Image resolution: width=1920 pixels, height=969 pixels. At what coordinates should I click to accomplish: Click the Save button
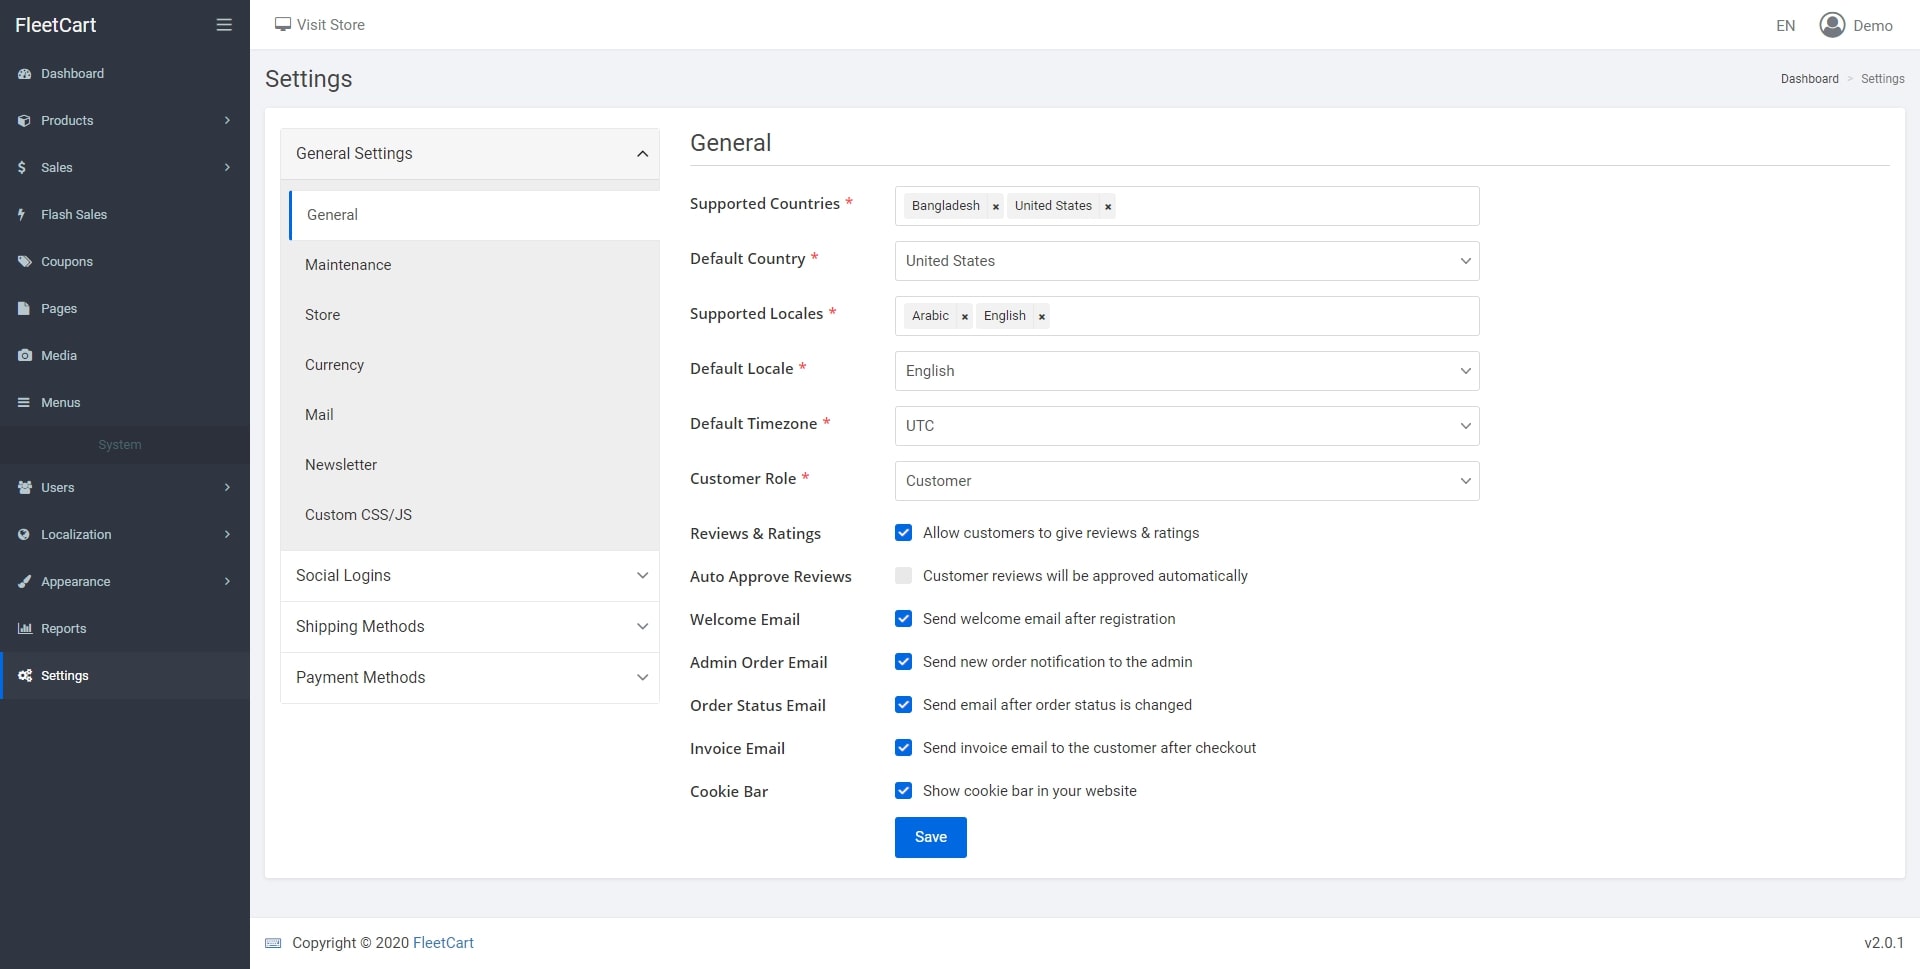(930, 838)
